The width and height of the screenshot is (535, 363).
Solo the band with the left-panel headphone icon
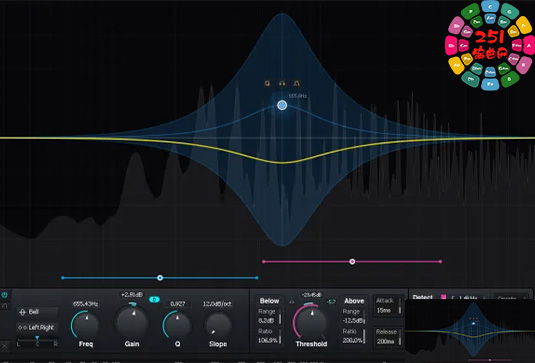[x=4, y=306]
